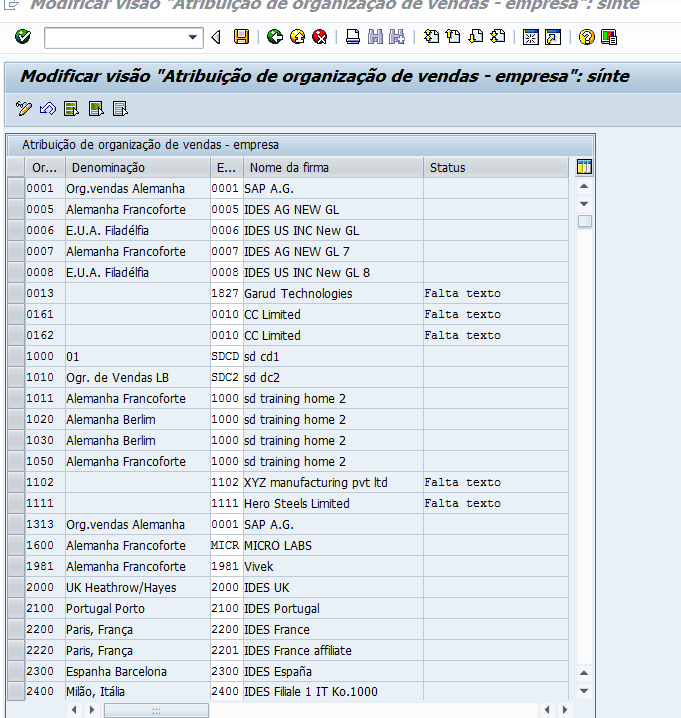Click the Or... column header
681x718 pixels.
45,168
